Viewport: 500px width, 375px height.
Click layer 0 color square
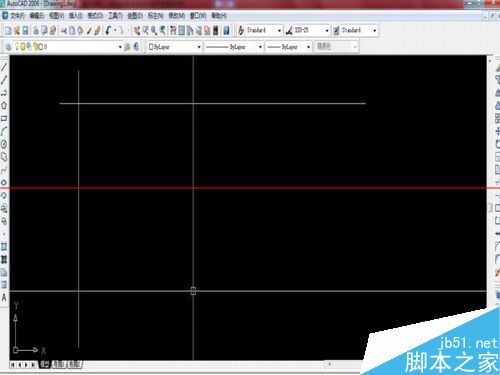pyautogui.click(x=41, y=47)
